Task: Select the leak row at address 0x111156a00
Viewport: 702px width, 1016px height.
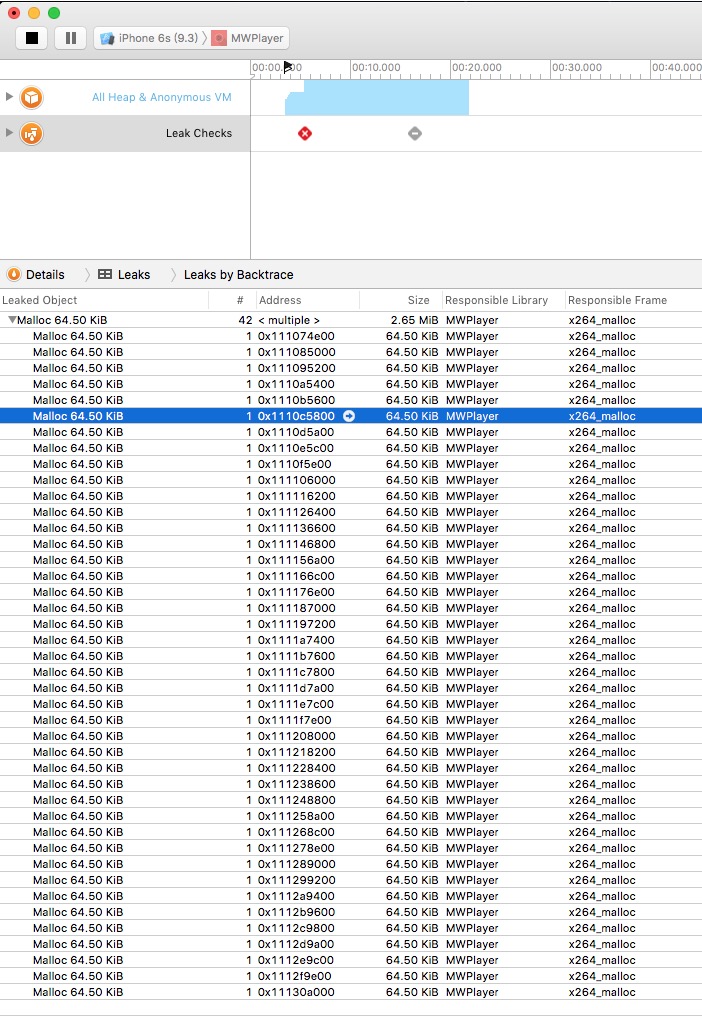Action: click(351, 560)
